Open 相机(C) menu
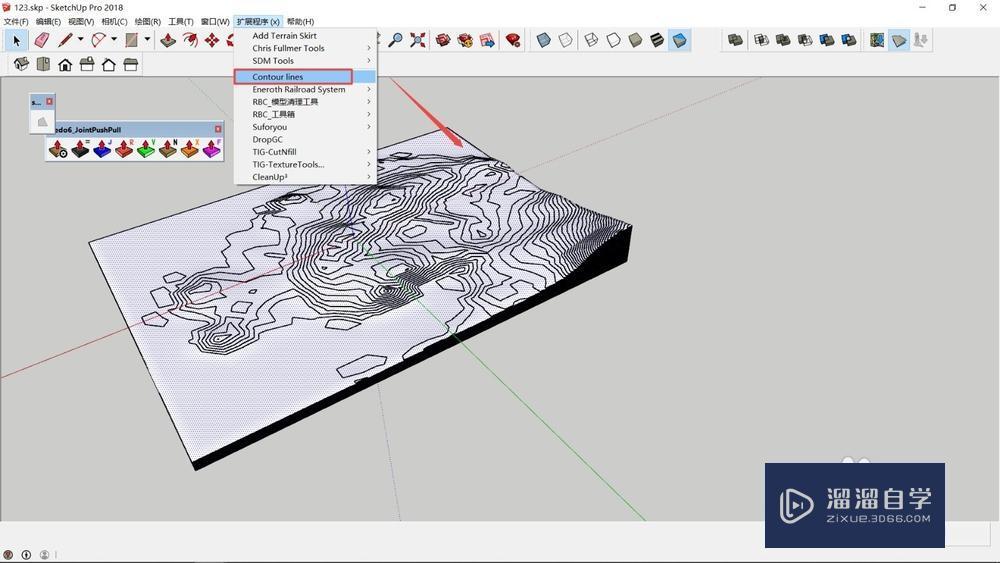 114,22
